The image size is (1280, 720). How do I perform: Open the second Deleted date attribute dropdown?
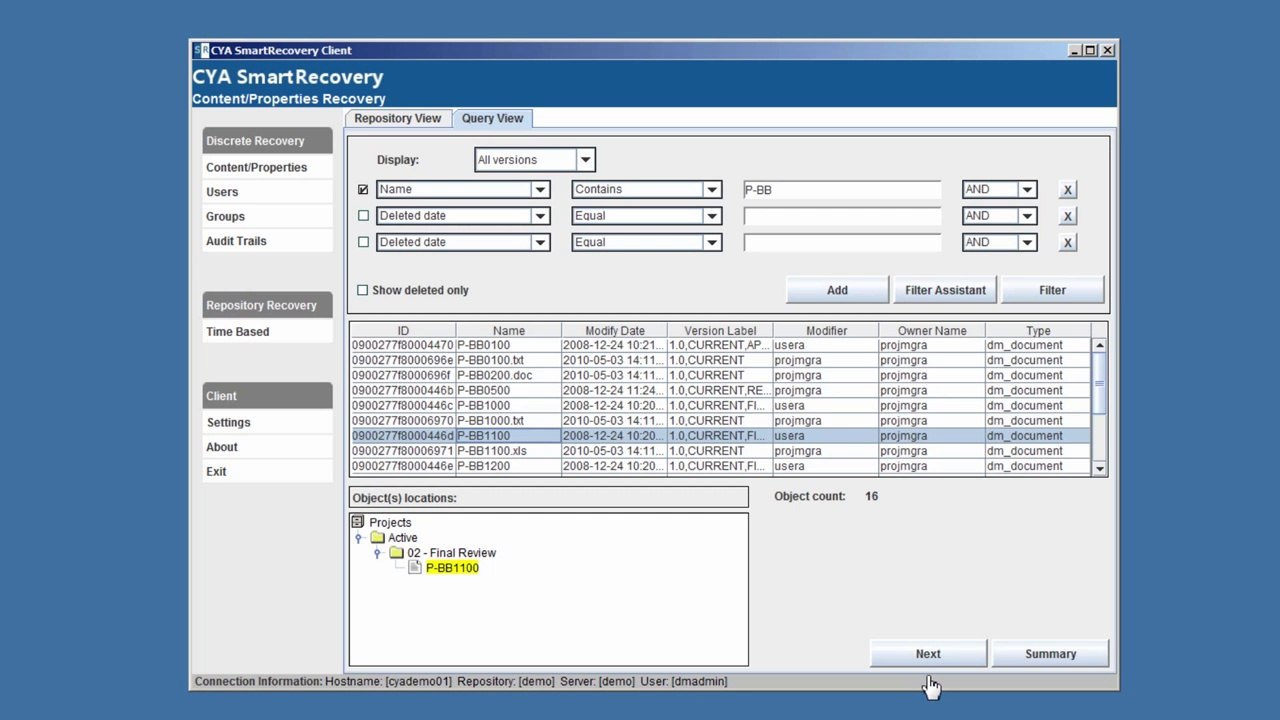tap(540, 242)
